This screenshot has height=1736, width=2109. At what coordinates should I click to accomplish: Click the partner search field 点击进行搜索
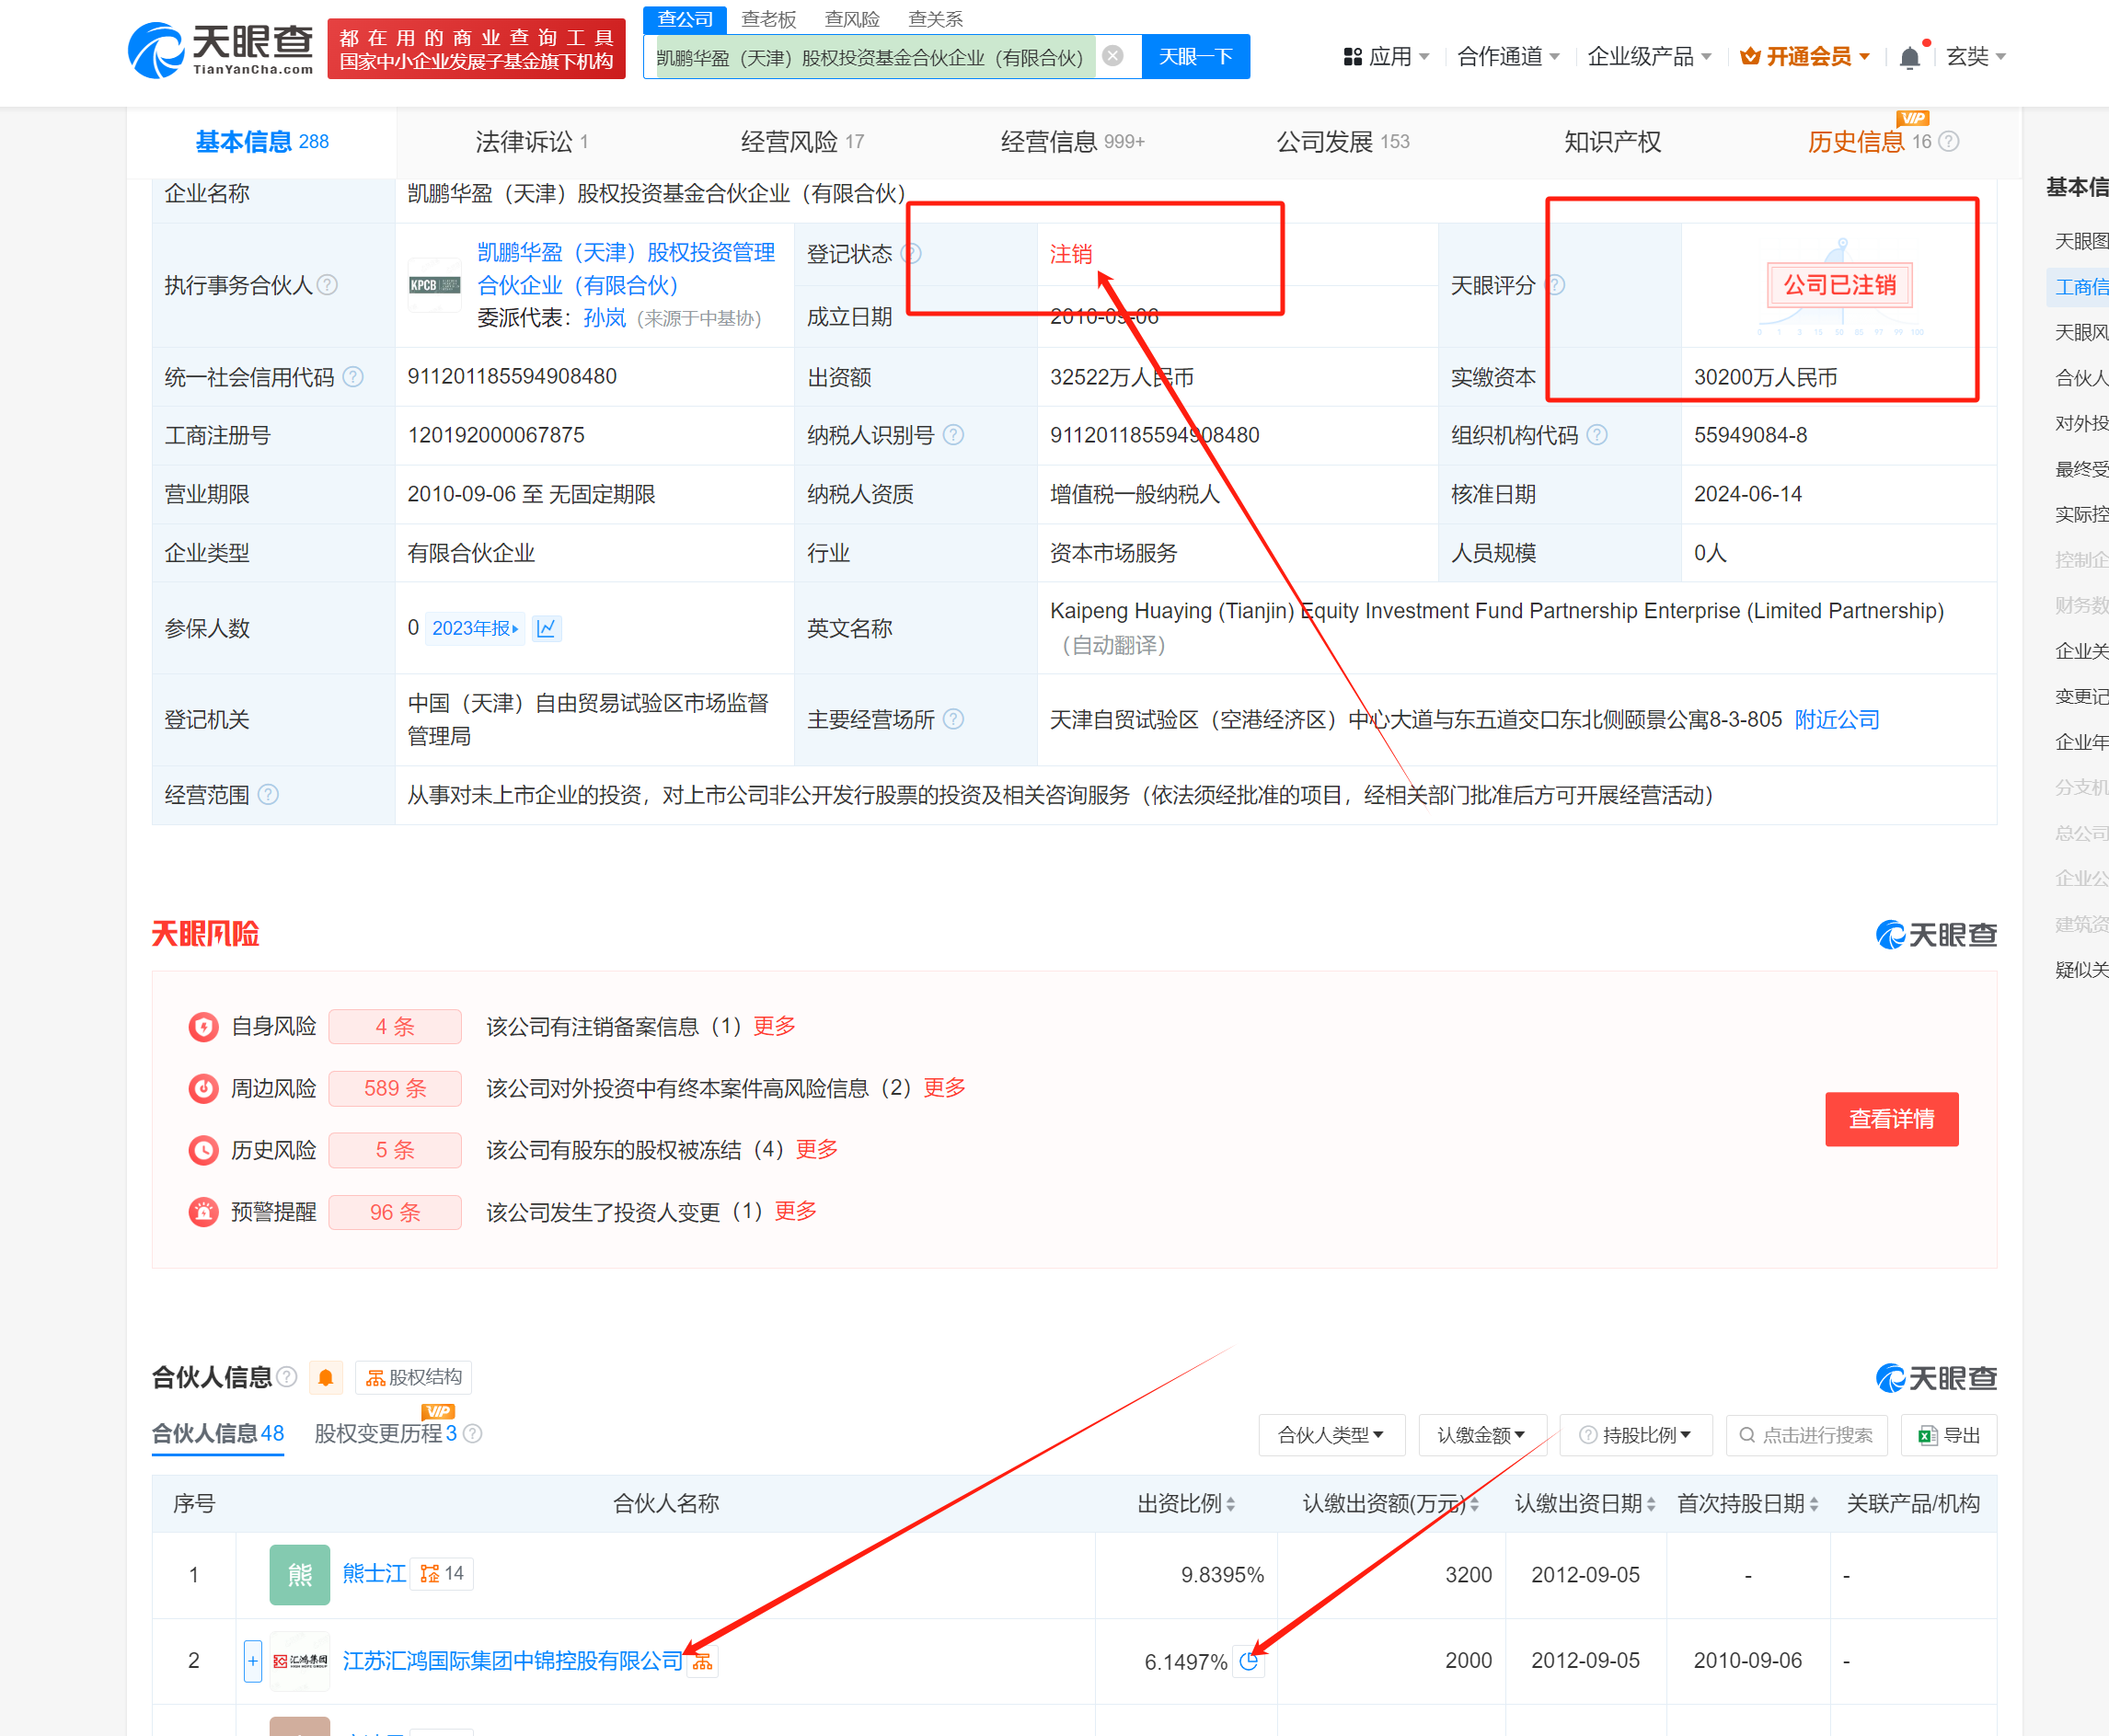[1806, 1435]
